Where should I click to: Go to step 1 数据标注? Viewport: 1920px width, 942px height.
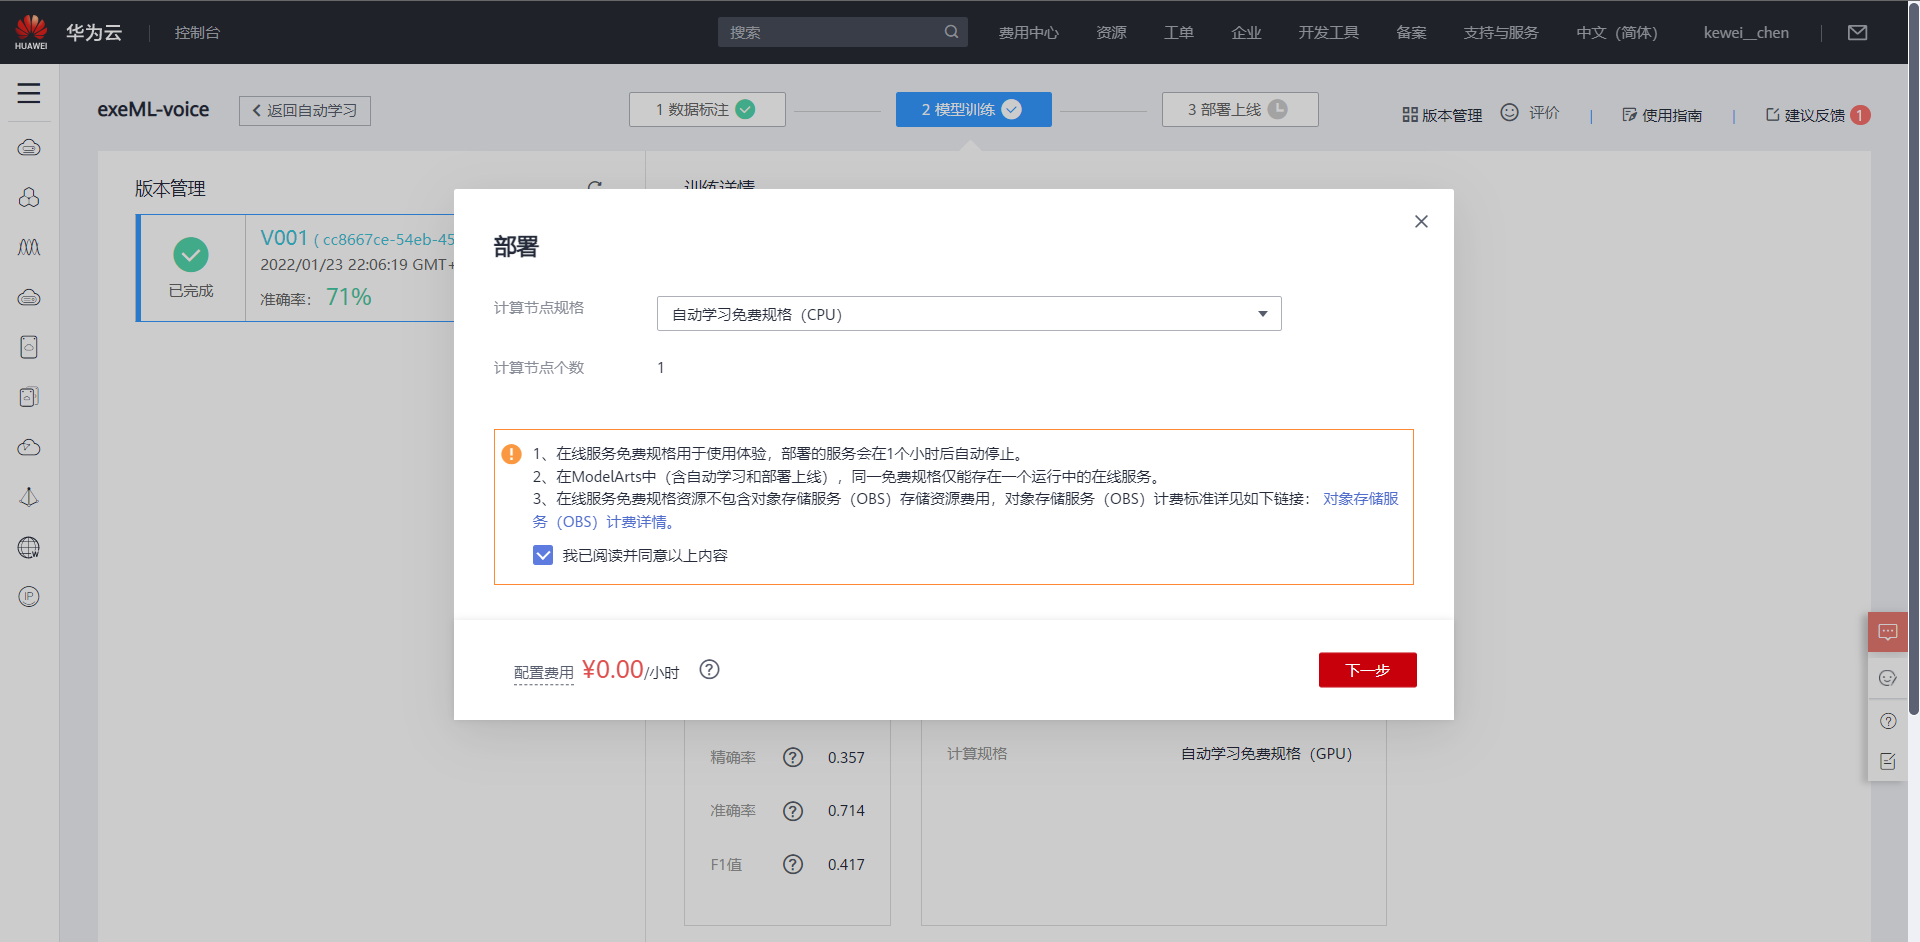click(707, 109)
